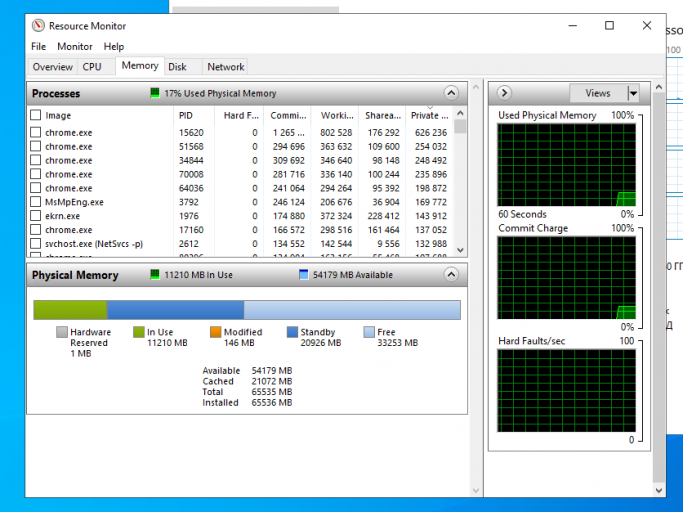
Task: Select svchost.exe (NetSvcs -p) process name
Action: pos(94,244)
